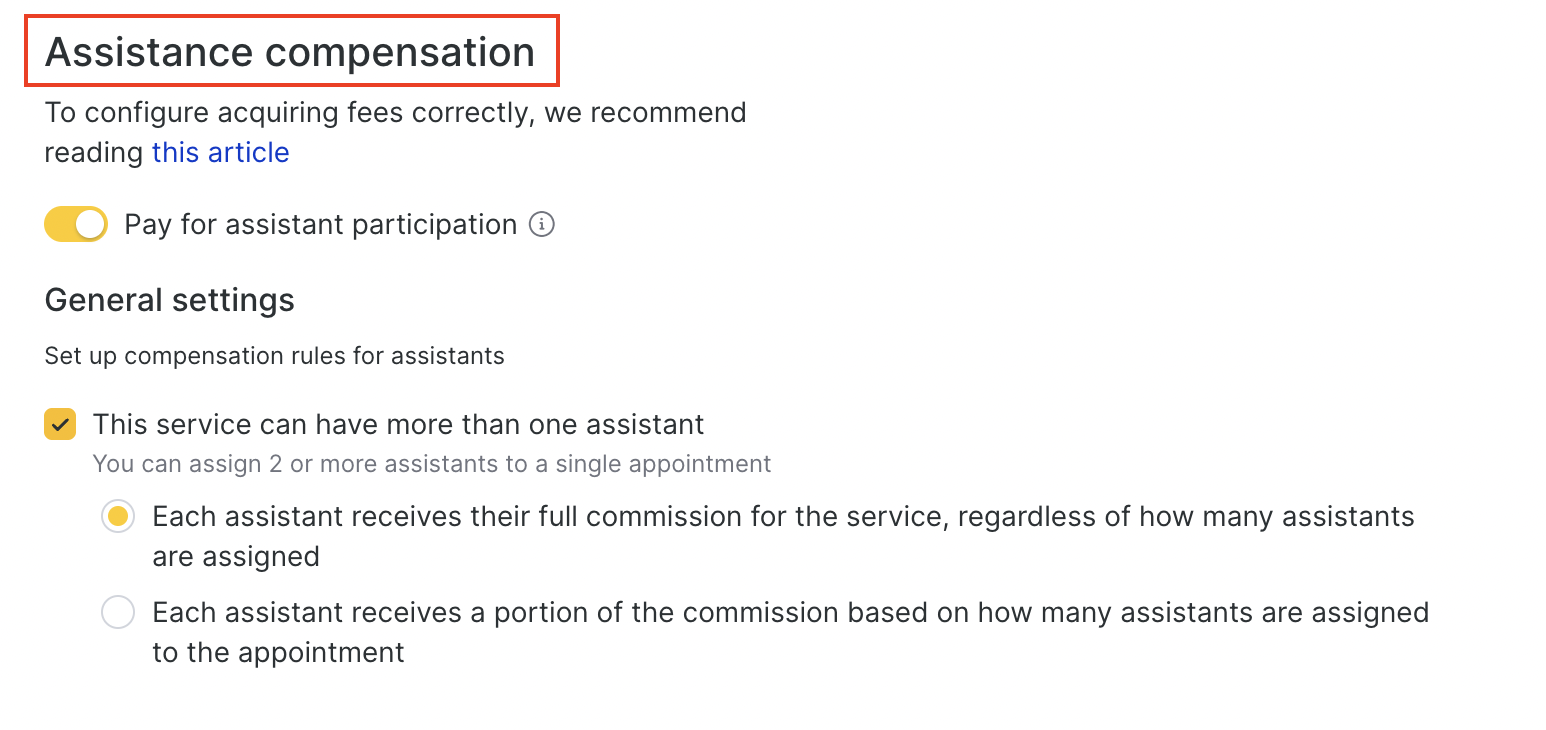
Task: Click 'This service can have more than one assistant' label
Action: (398, 424)
